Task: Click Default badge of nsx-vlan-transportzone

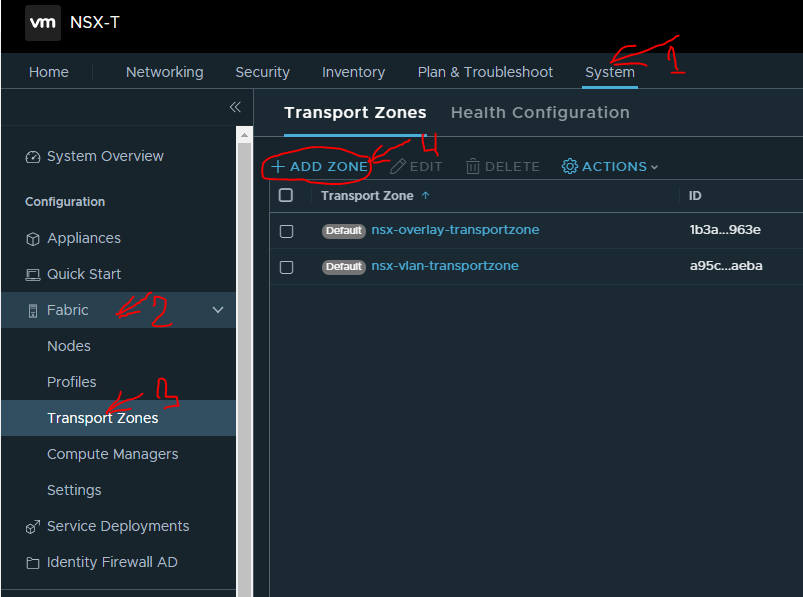Action: [x=344, y=267]
